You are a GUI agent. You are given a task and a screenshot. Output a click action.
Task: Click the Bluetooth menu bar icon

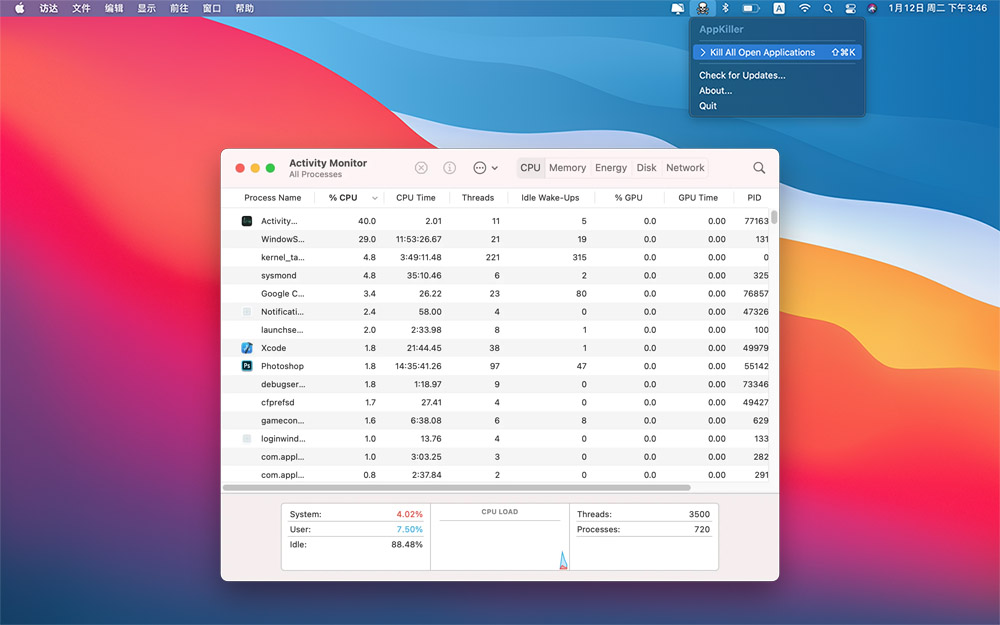tap(725, 8)
